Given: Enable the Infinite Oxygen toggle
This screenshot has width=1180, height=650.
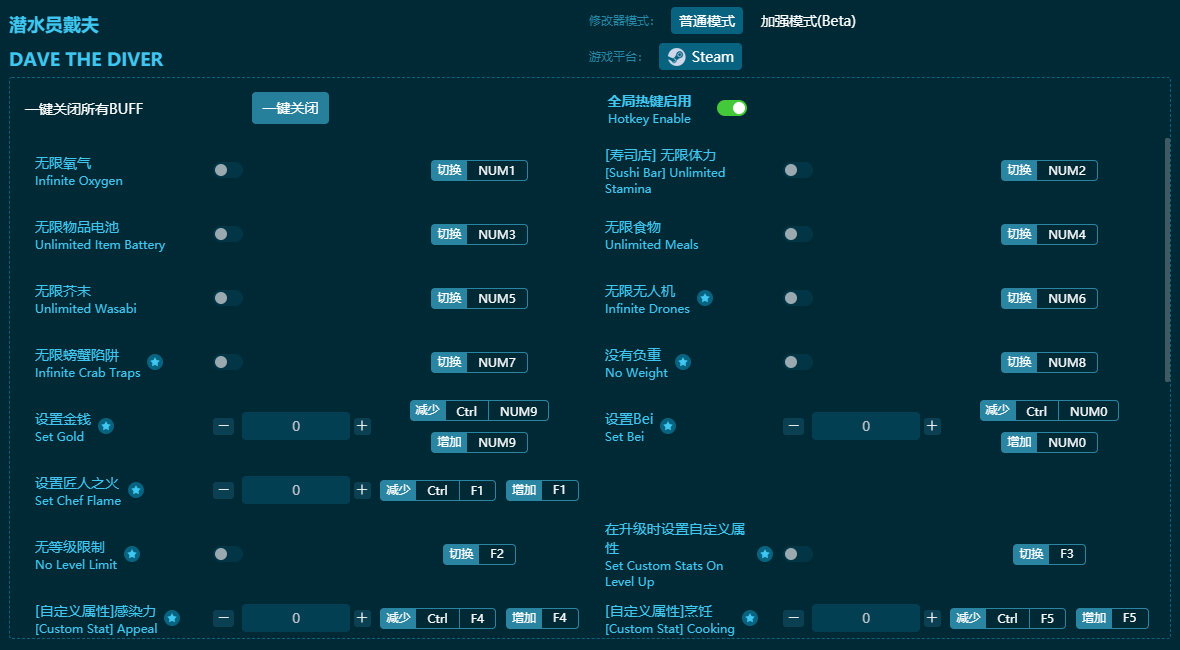Looking at the screenshot, I should [227, 170].
